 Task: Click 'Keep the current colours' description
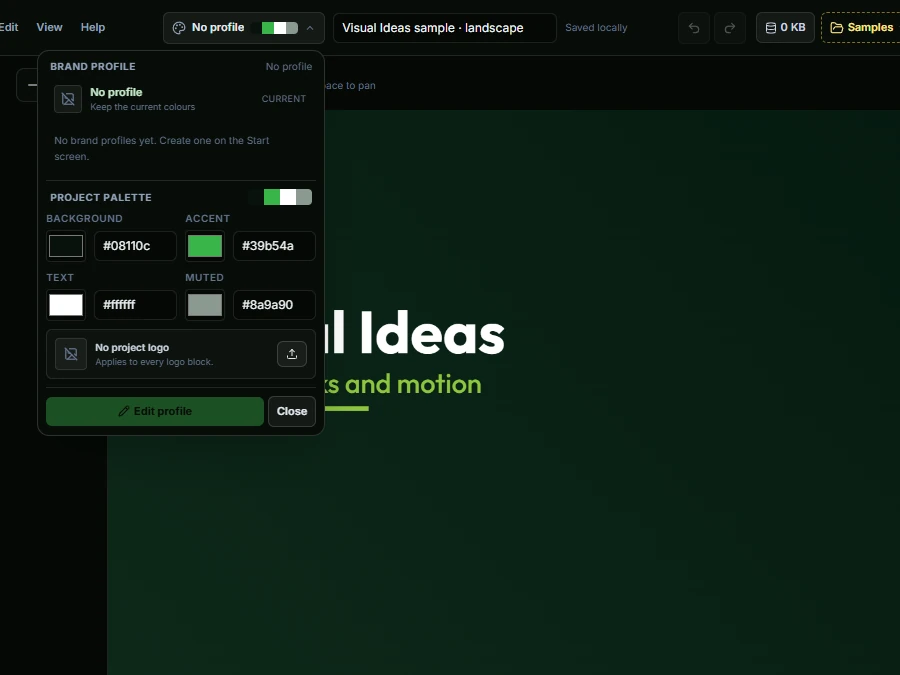[142, 107]
